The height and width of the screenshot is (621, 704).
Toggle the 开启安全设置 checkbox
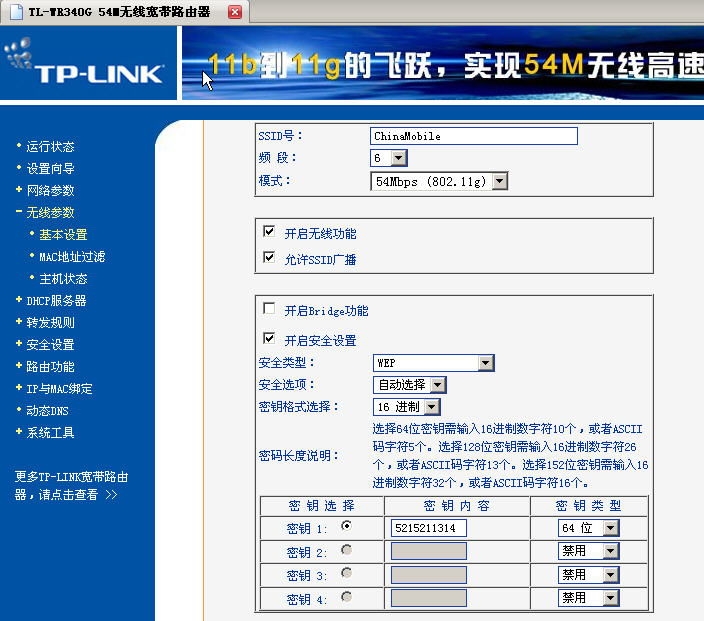point(268,338)
